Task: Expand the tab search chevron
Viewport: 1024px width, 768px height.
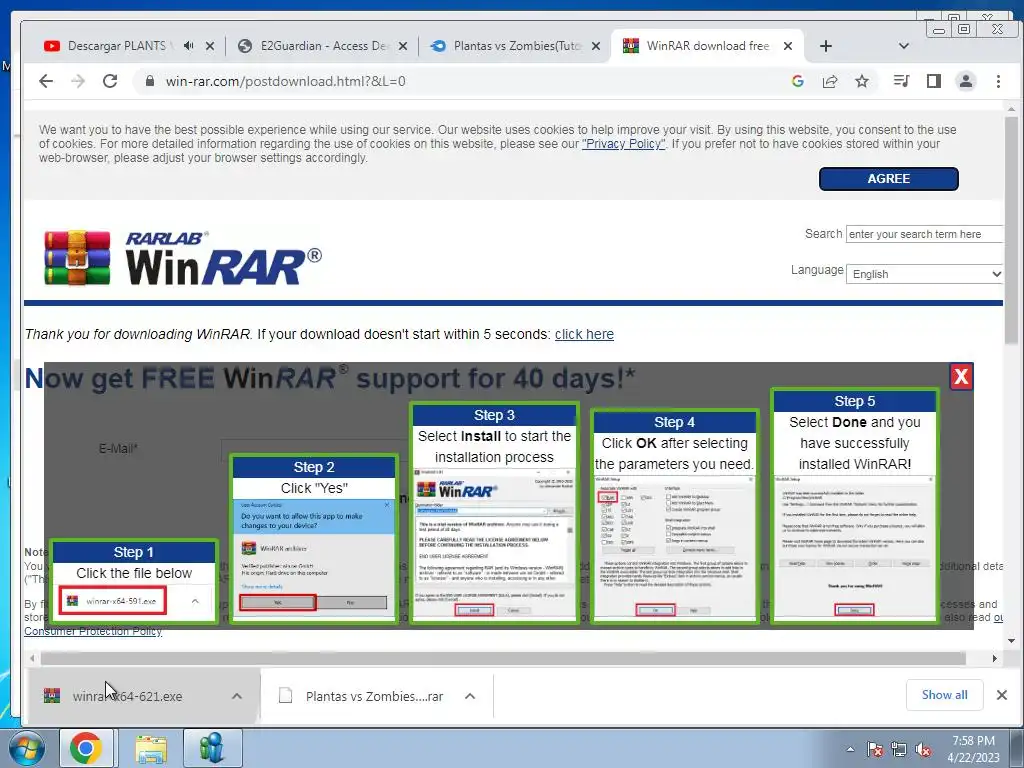Action: point(904,46)
